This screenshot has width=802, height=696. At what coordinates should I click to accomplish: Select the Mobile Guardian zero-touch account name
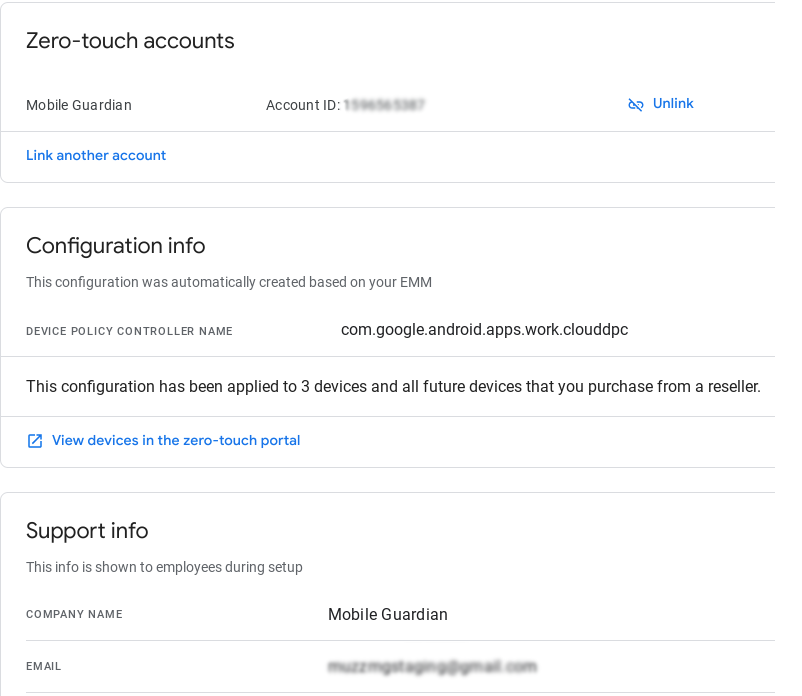(79, 105)
